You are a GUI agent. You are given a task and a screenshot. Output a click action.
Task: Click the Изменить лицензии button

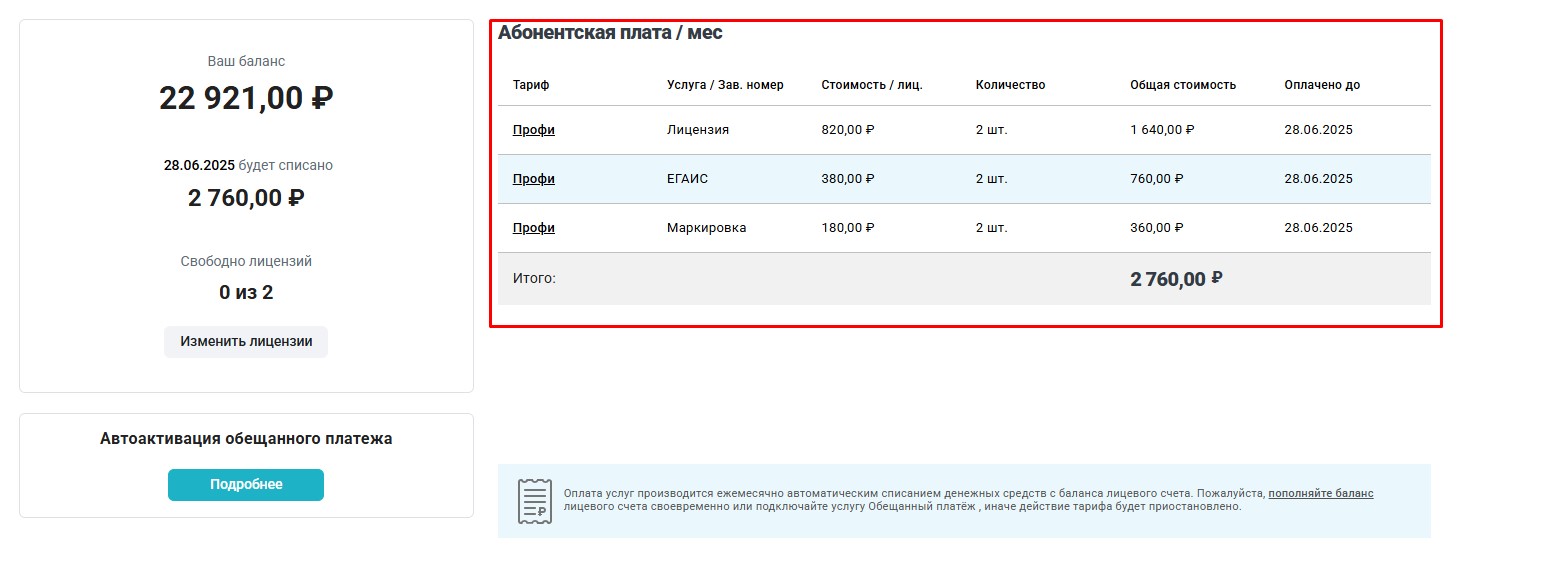(246, 341)
